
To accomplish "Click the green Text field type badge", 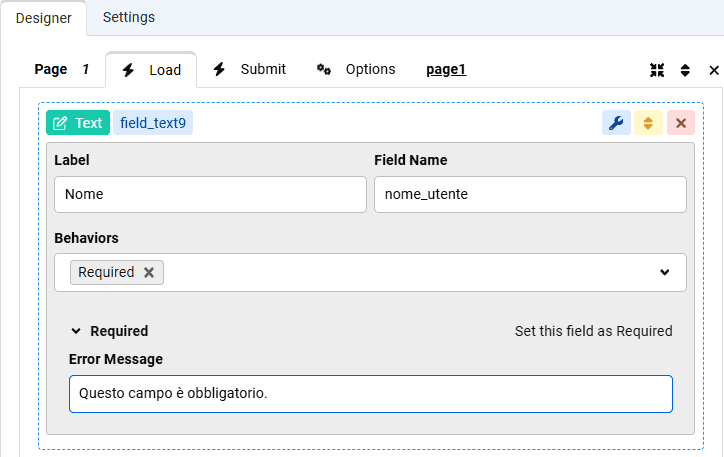I will coord(78,123).
